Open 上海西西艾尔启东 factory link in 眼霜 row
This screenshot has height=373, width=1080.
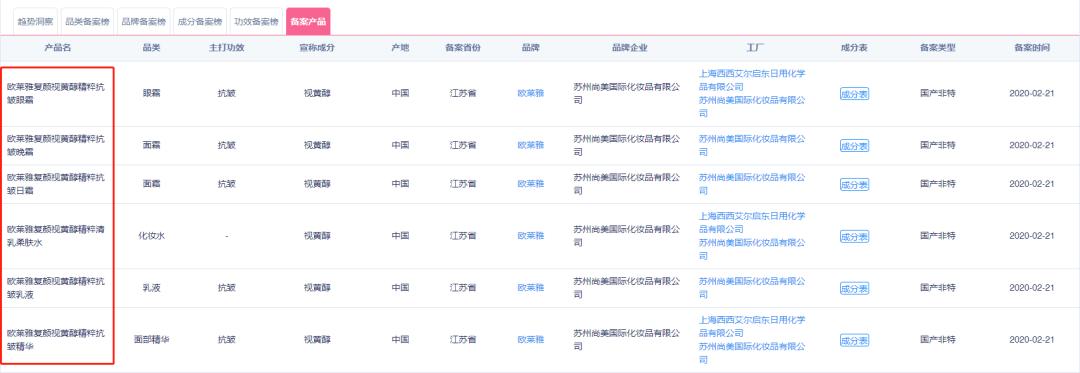(752, 80)
